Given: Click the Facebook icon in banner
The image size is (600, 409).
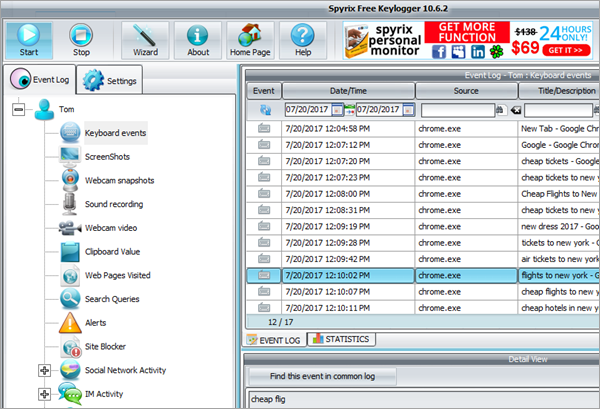Looking at the screenshot, I should (x=439, y=52).
